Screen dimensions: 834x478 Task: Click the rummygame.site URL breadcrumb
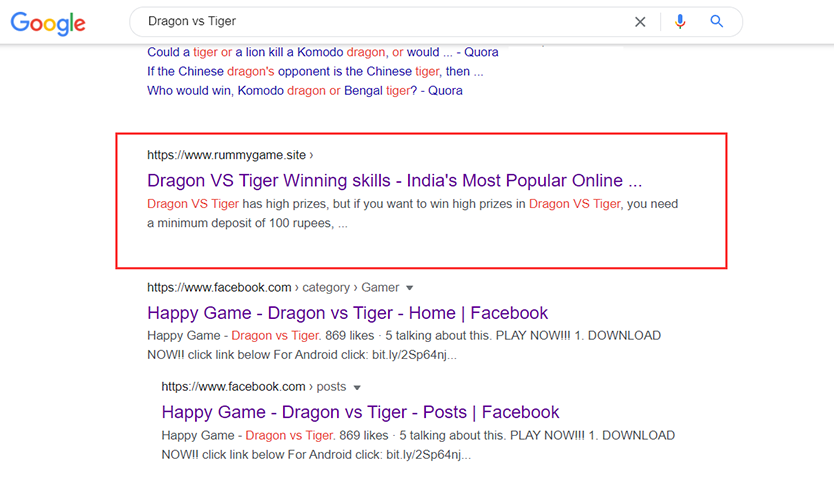[230, 155]
